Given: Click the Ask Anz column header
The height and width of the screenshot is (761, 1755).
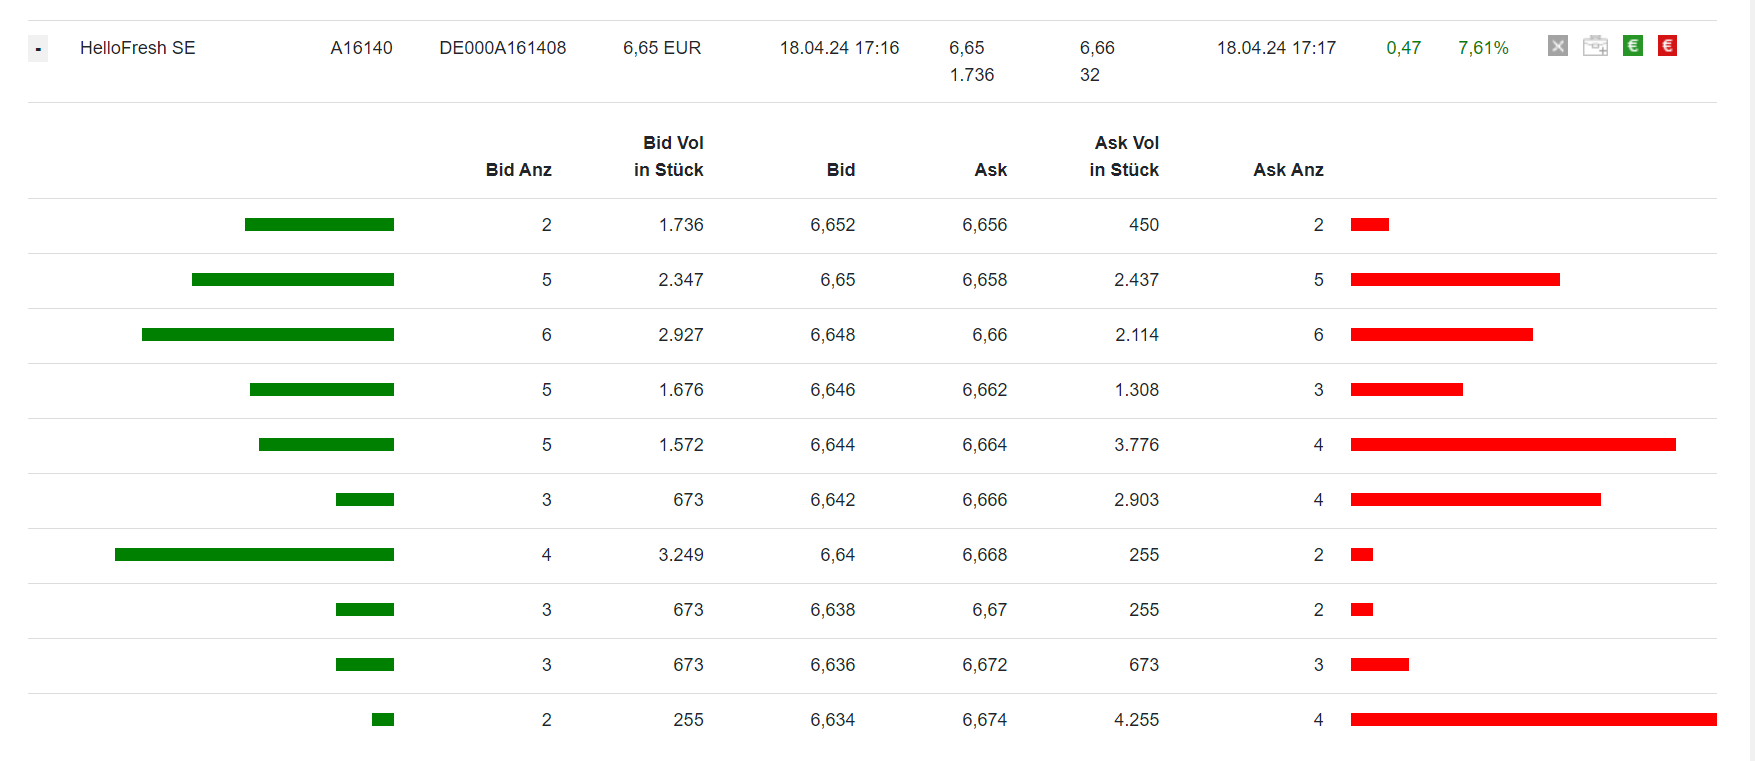Looking at the screenshot, I should coord(1288,170).
